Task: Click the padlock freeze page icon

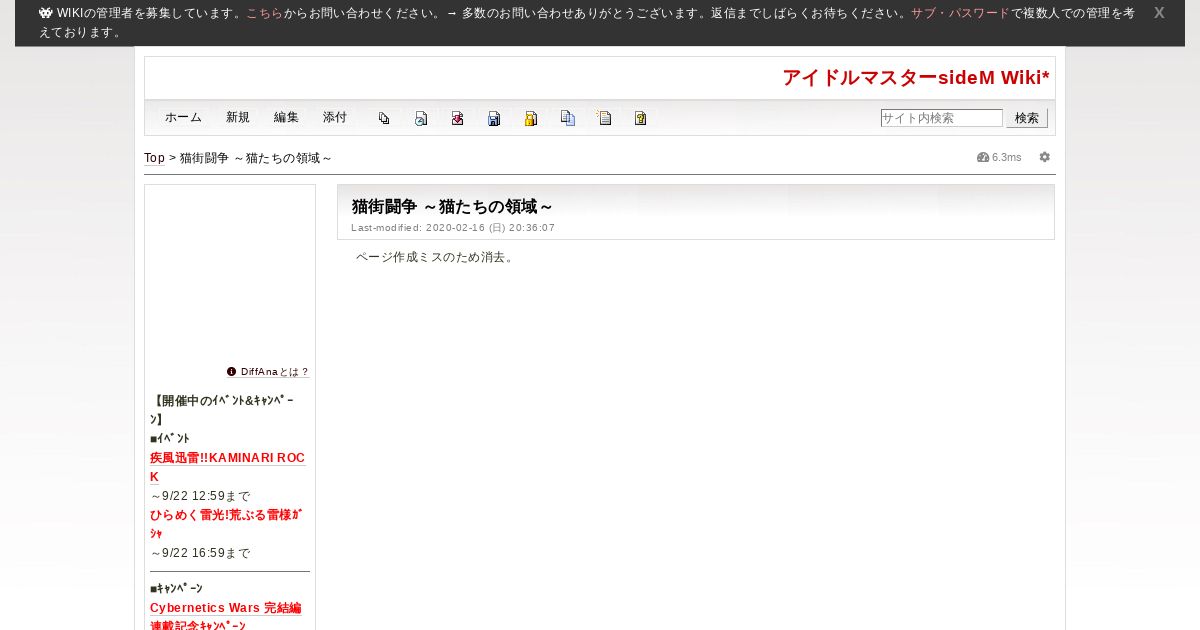Action: pos(531,118)
